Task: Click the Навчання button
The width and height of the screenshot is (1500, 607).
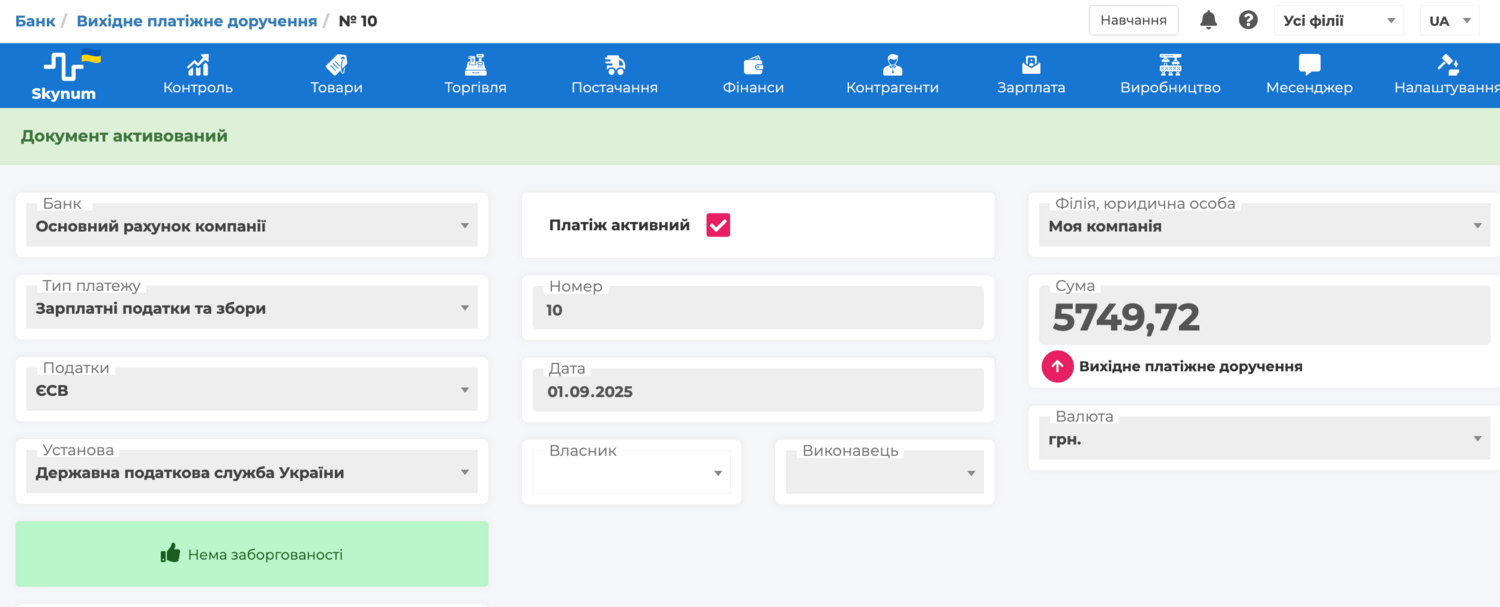Action: [x=1133, y=20]
